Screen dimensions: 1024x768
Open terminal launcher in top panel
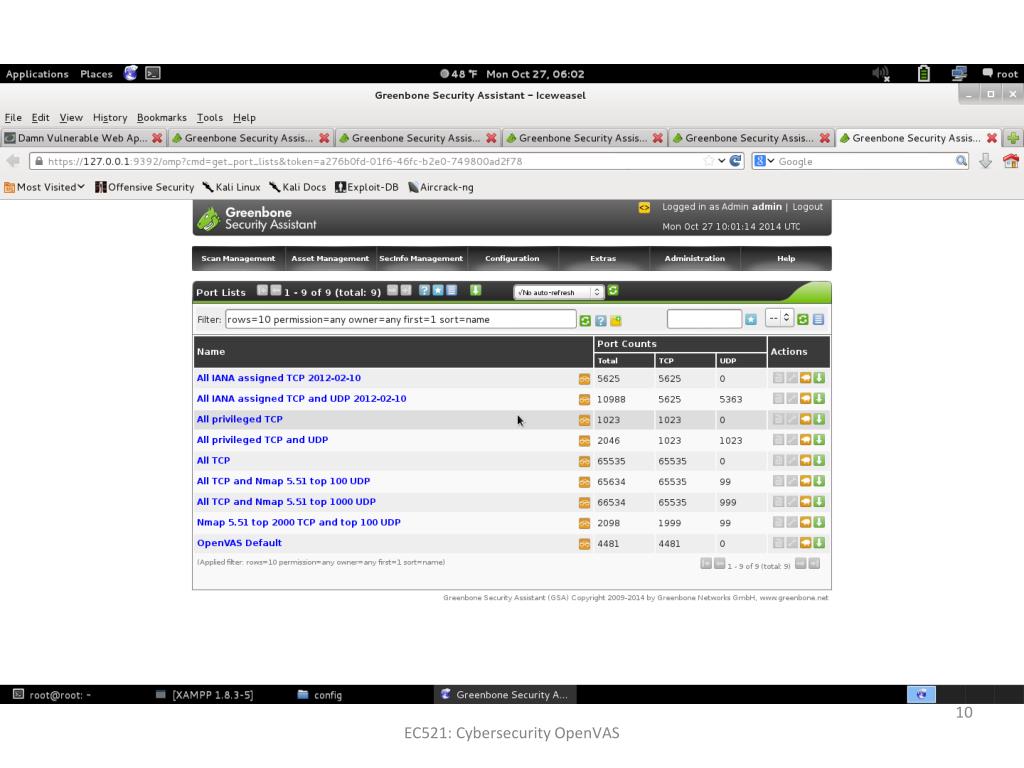click(153, 73)
